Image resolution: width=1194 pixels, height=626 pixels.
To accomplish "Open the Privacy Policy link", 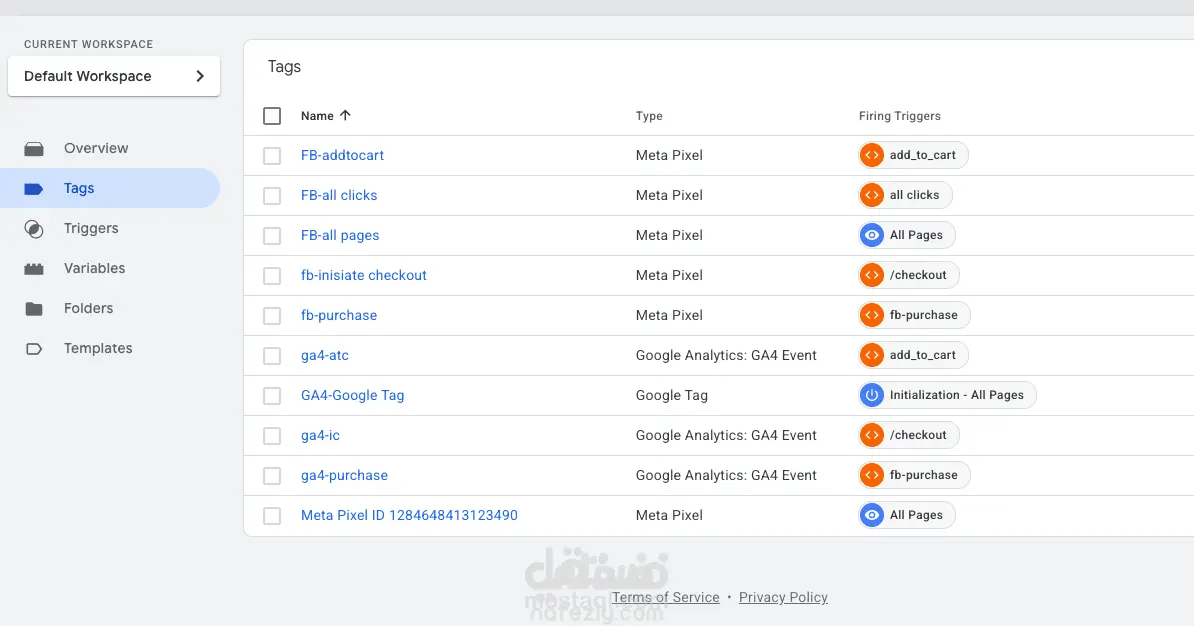I will (783, 597).
